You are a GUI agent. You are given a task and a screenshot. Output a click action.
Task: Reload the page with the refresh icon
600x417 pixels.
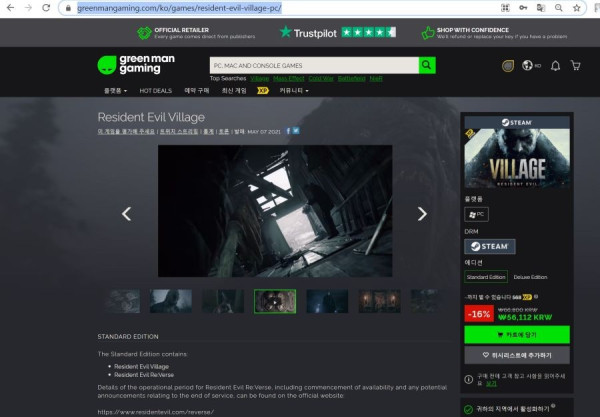pos(46,8)
